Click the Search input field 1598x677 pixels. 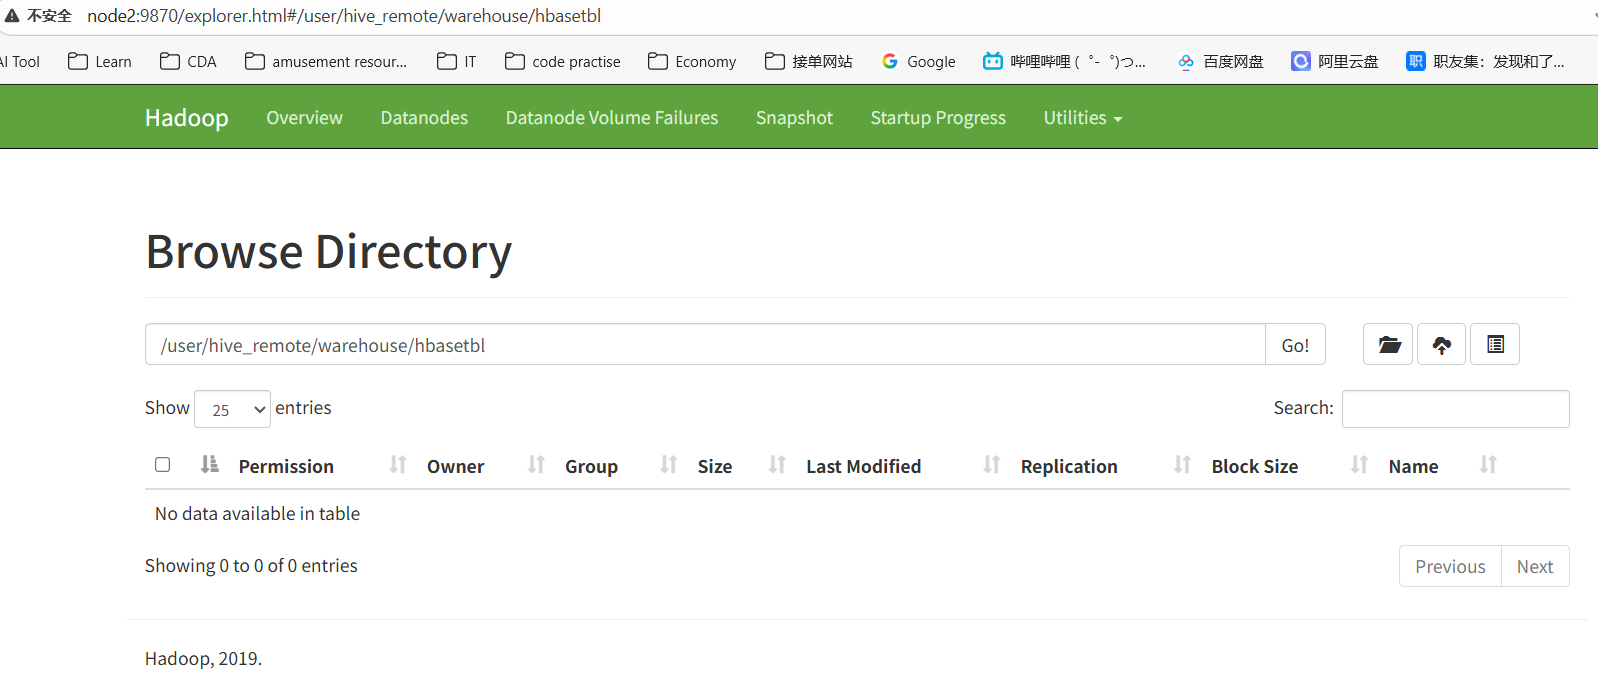pos(1455,409)
